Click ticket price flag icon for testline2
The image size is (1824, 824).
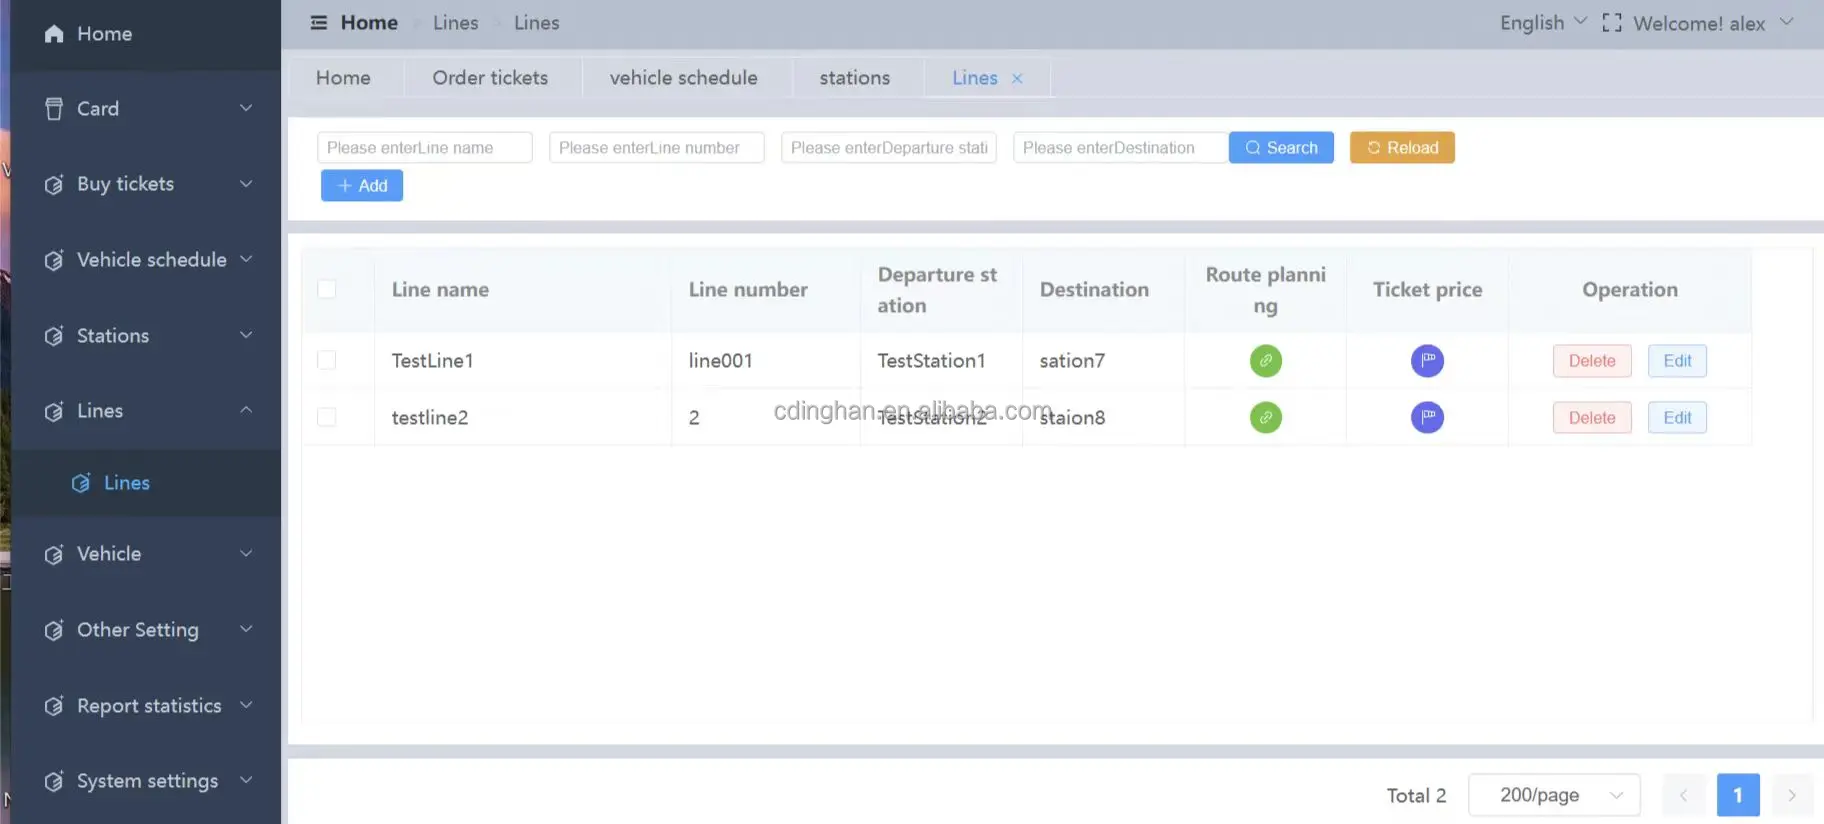tap(1427, 418)
